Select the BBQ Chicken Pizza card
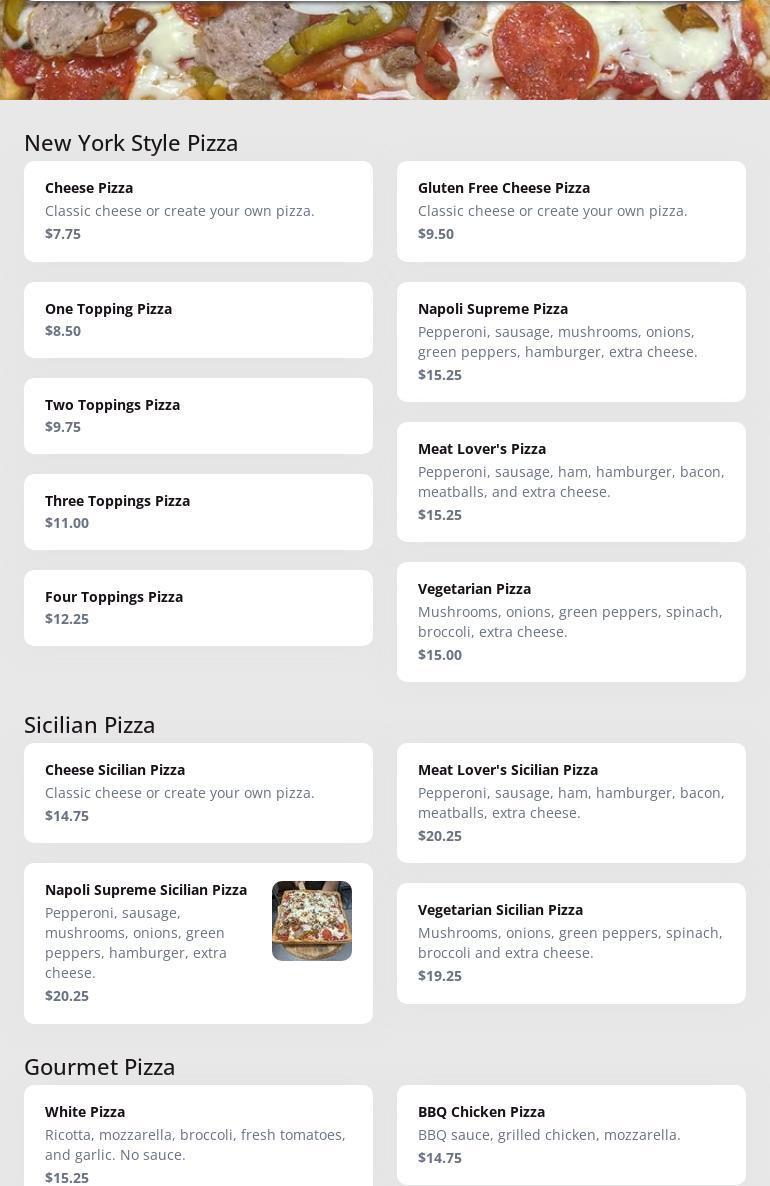 [571, 1135]
